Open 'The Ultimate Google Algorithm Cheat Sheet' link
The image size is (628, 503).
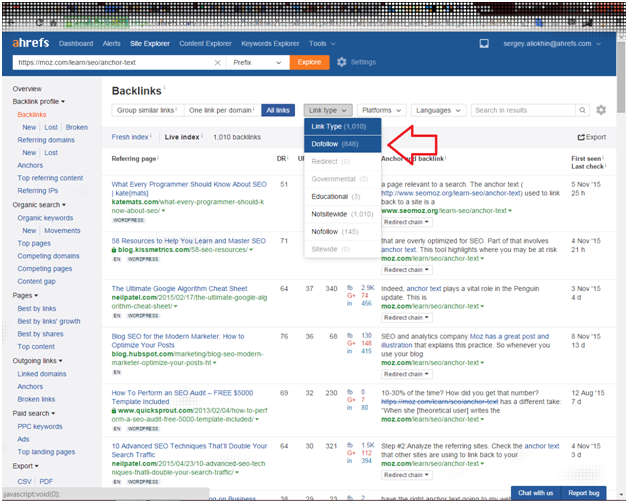point(179,288)
